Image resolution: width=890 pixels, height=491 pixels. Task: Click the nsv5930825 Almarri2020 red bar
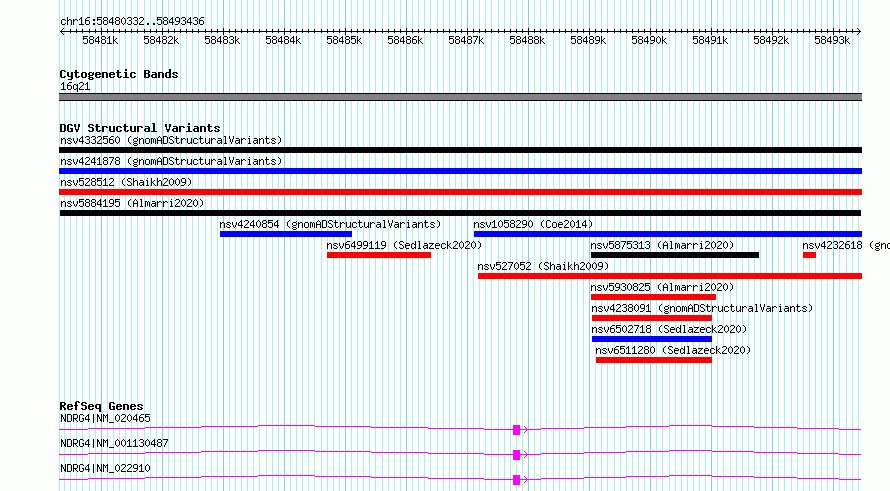tap(653, 297)
